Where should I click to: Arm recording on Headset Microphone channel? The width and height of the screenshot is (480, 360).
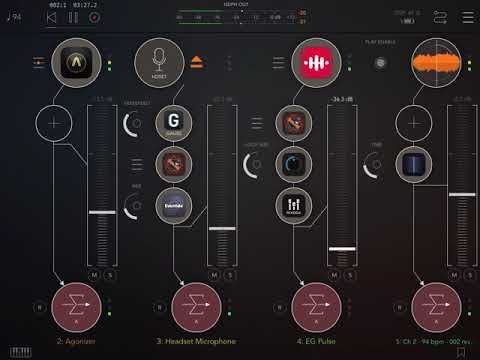tap(160, 307)
